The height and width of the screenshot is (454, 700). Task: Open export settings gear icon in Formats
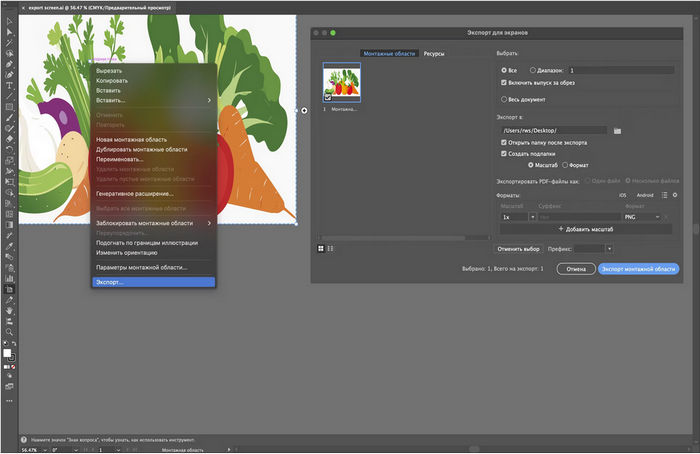pos(675,194)
